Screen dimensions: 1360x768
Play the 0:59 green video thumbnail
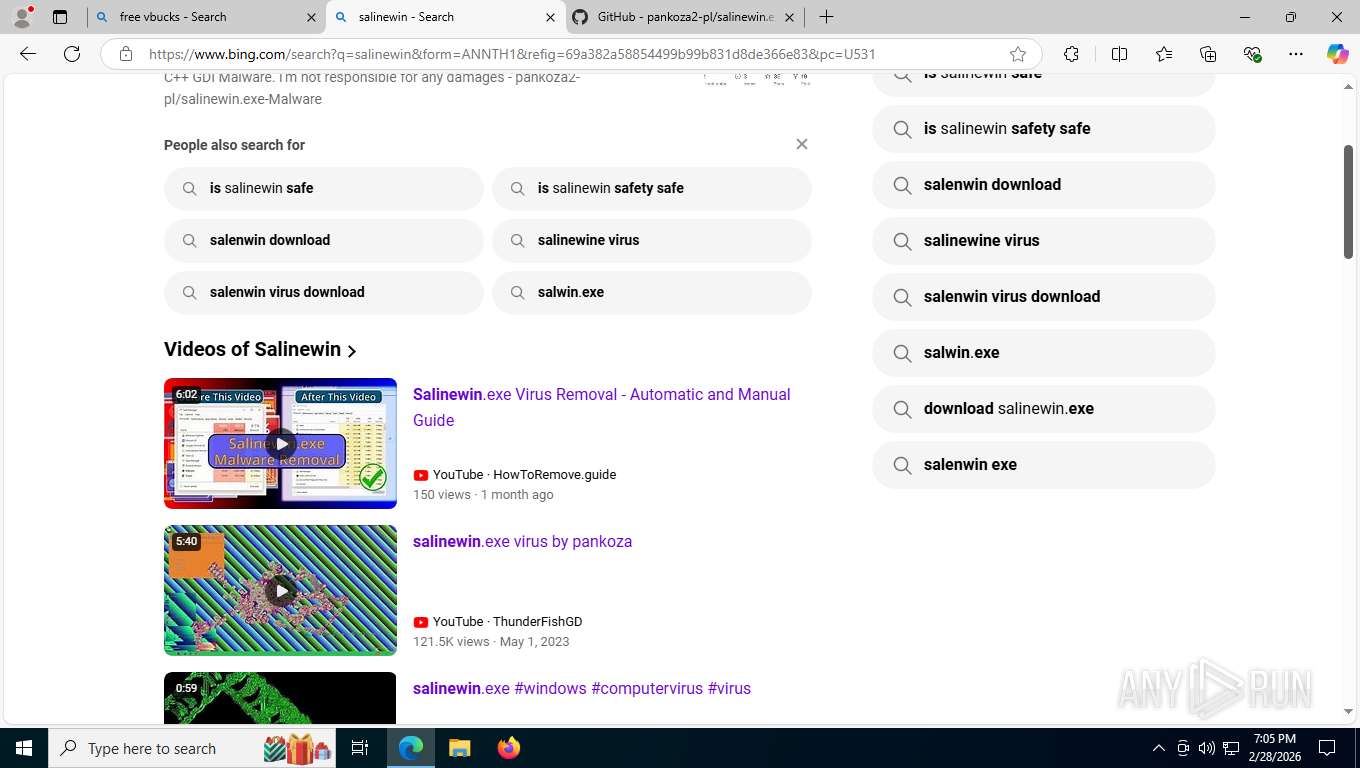click(x=280, y=698)
